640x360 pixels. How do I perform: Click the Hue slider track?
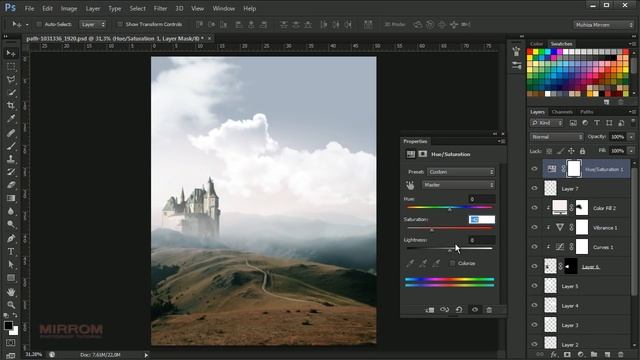pos(449,207)
